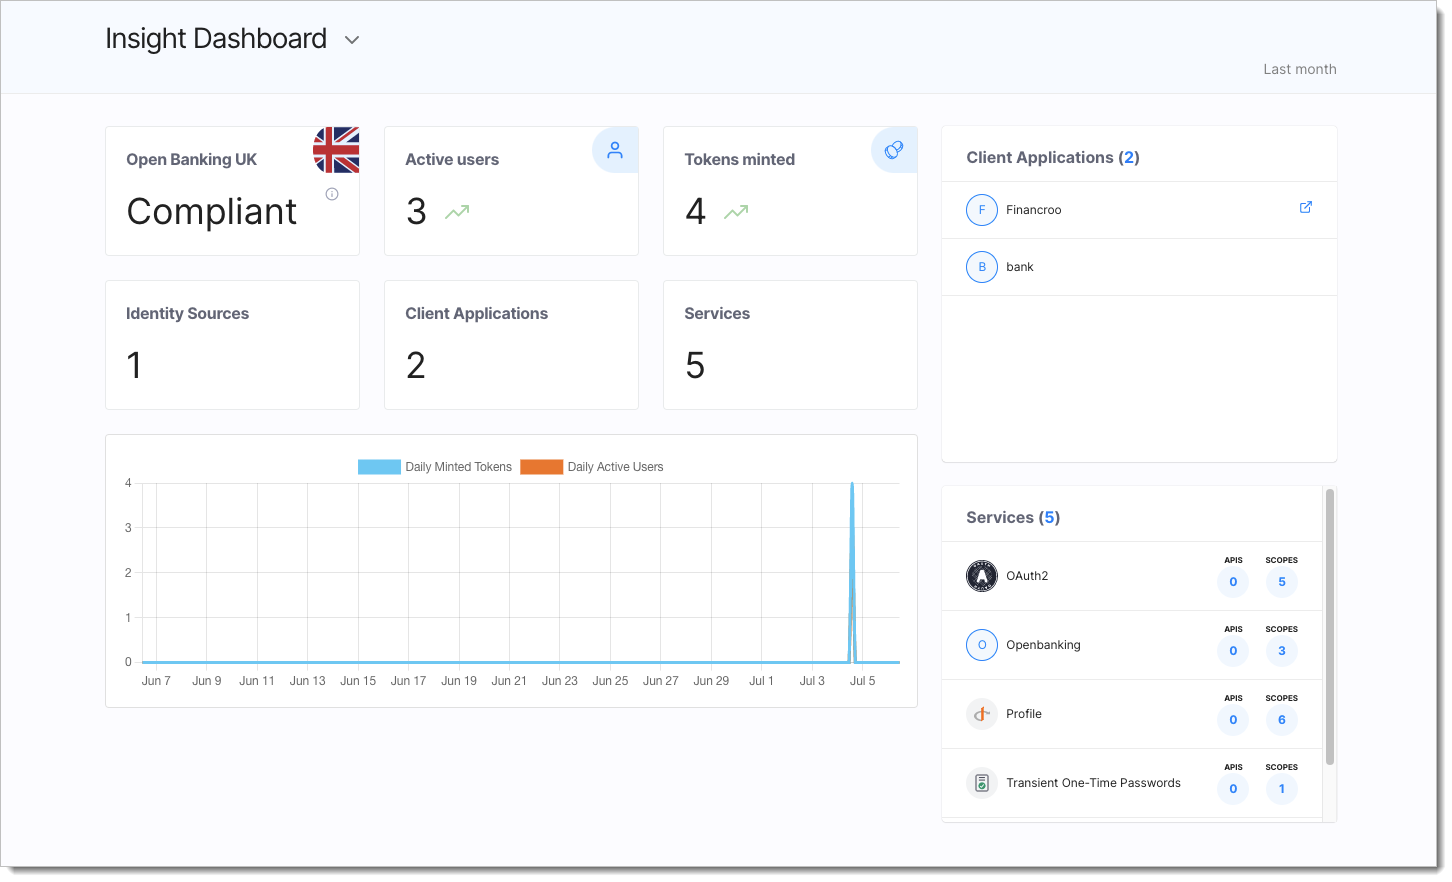The width and height of the screenshot is (1452, 882).
Task: Click the Profile APIs count badge
Action: [x=1233, y=720]
